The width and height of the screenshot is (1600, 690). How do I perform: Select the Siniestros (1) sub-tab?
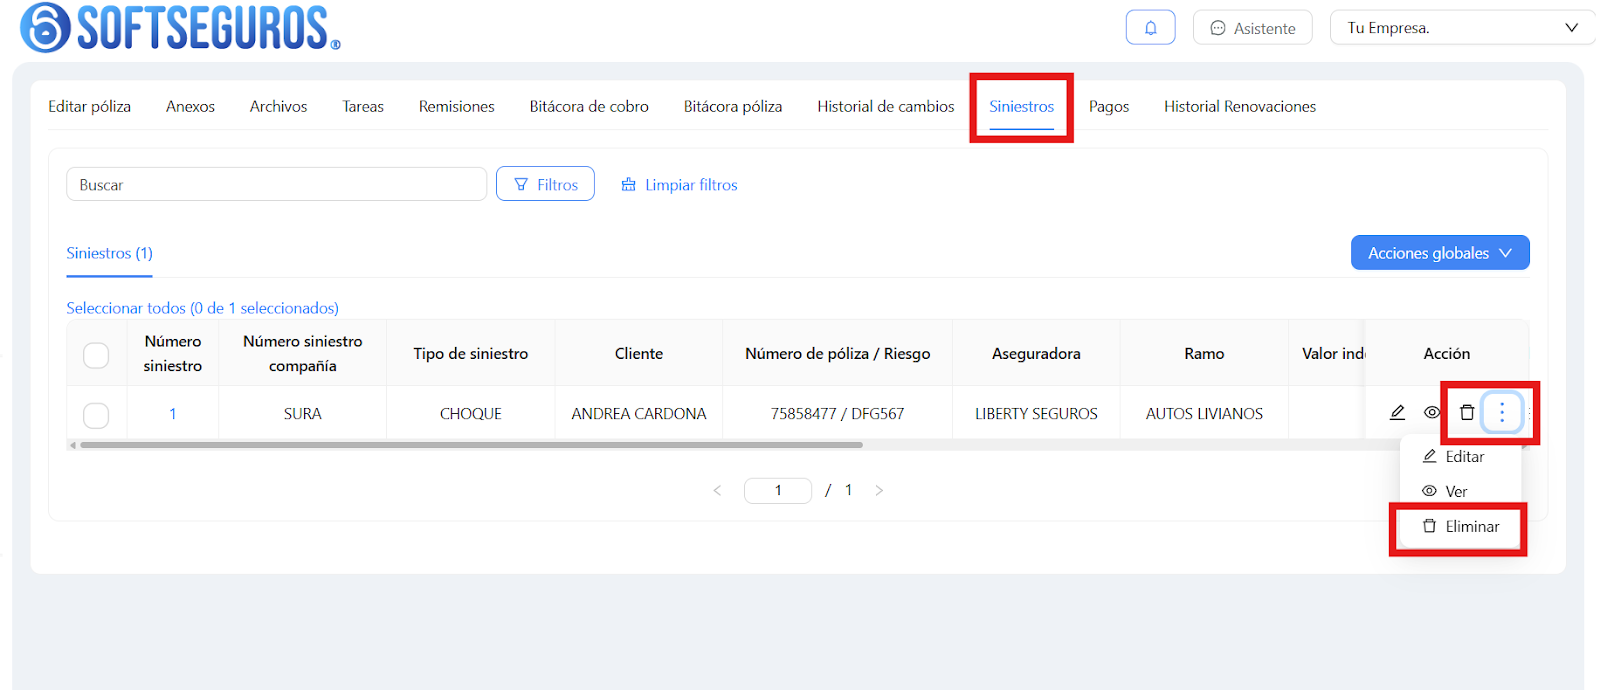tap(109, 253)
